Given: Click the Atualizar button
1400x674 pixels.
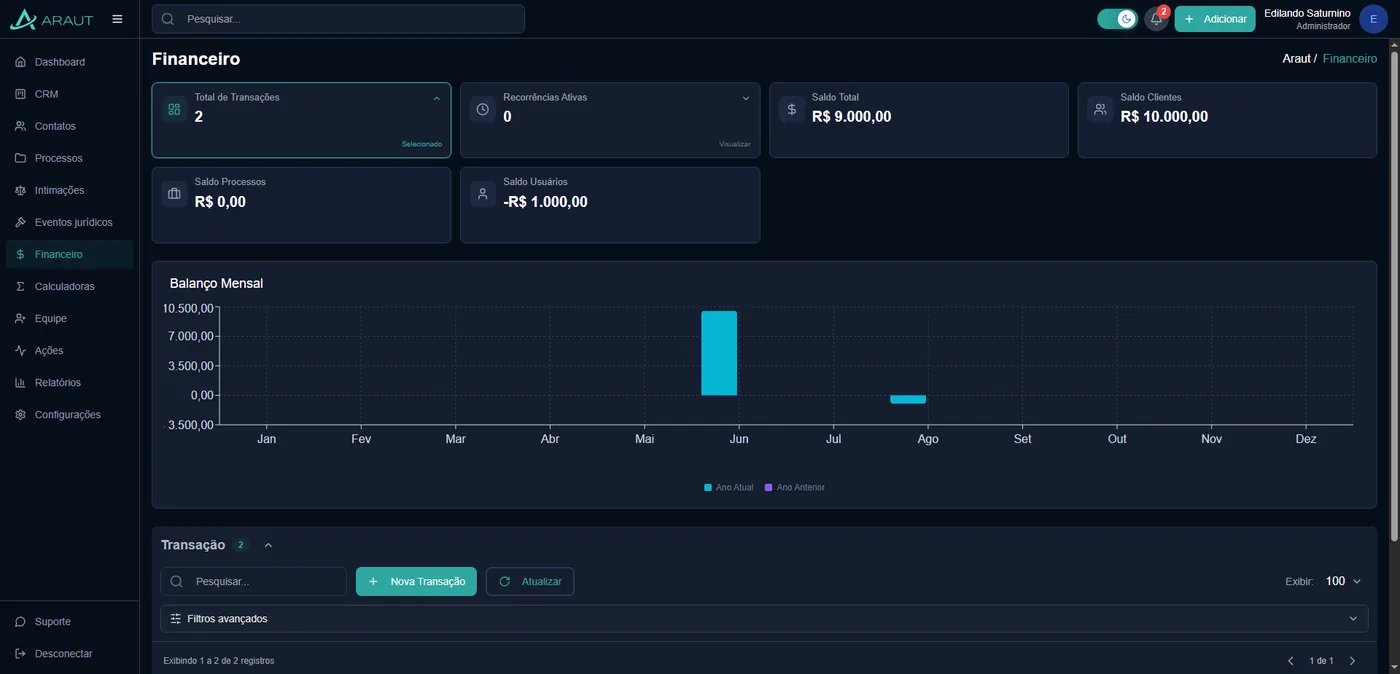Looking at the screenshot, I should click(530, 581).
